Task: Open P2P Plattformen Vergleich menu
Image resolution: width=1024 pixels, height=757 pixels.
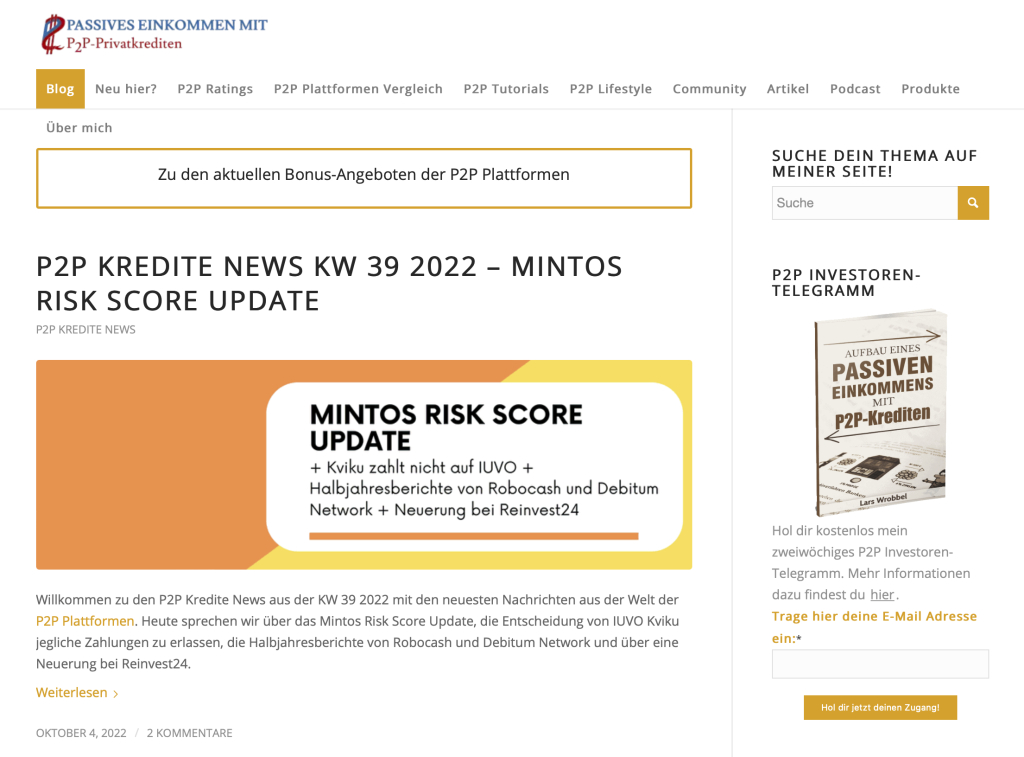Action: click(x=358, y=89)
